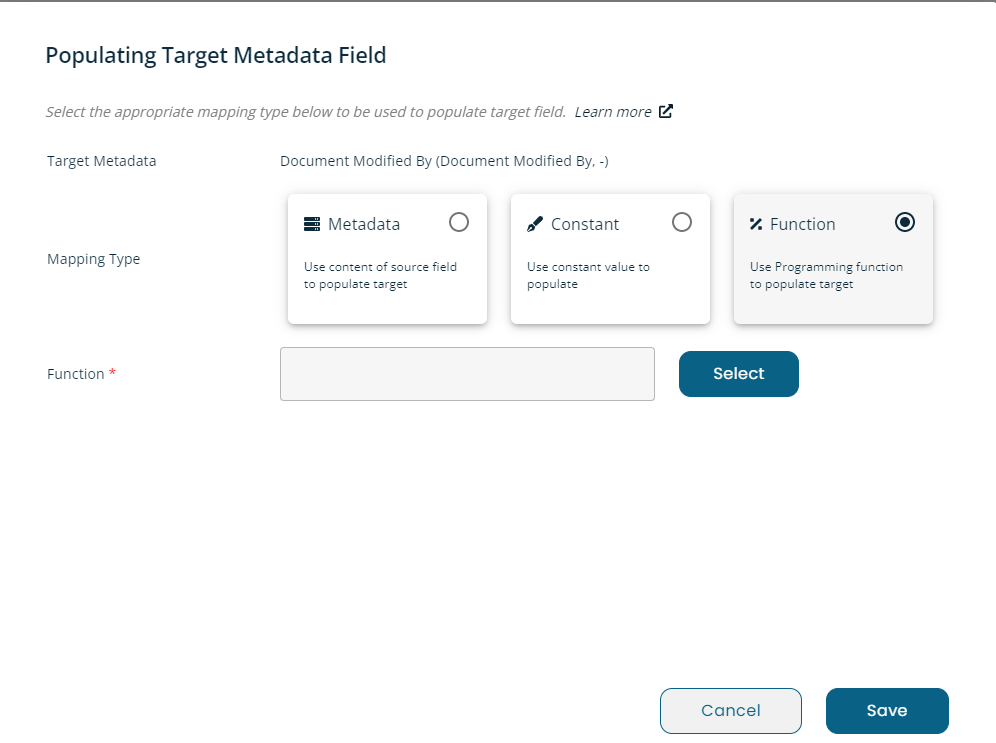Click the Function percent-style icon
This screenshot has height=743, width=996.
756,224
